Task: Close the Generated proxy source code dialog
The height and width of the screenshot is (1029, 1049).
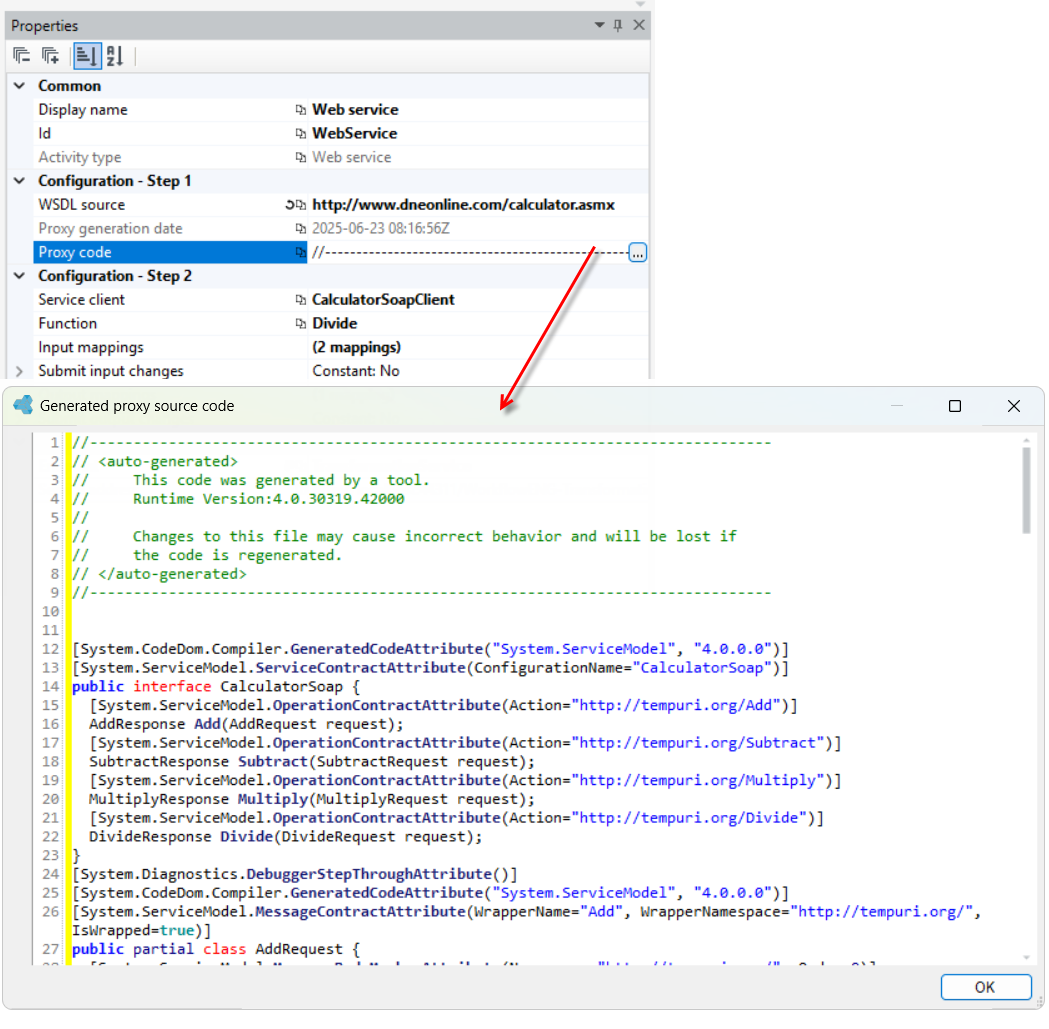Action: coord(1014,406)
